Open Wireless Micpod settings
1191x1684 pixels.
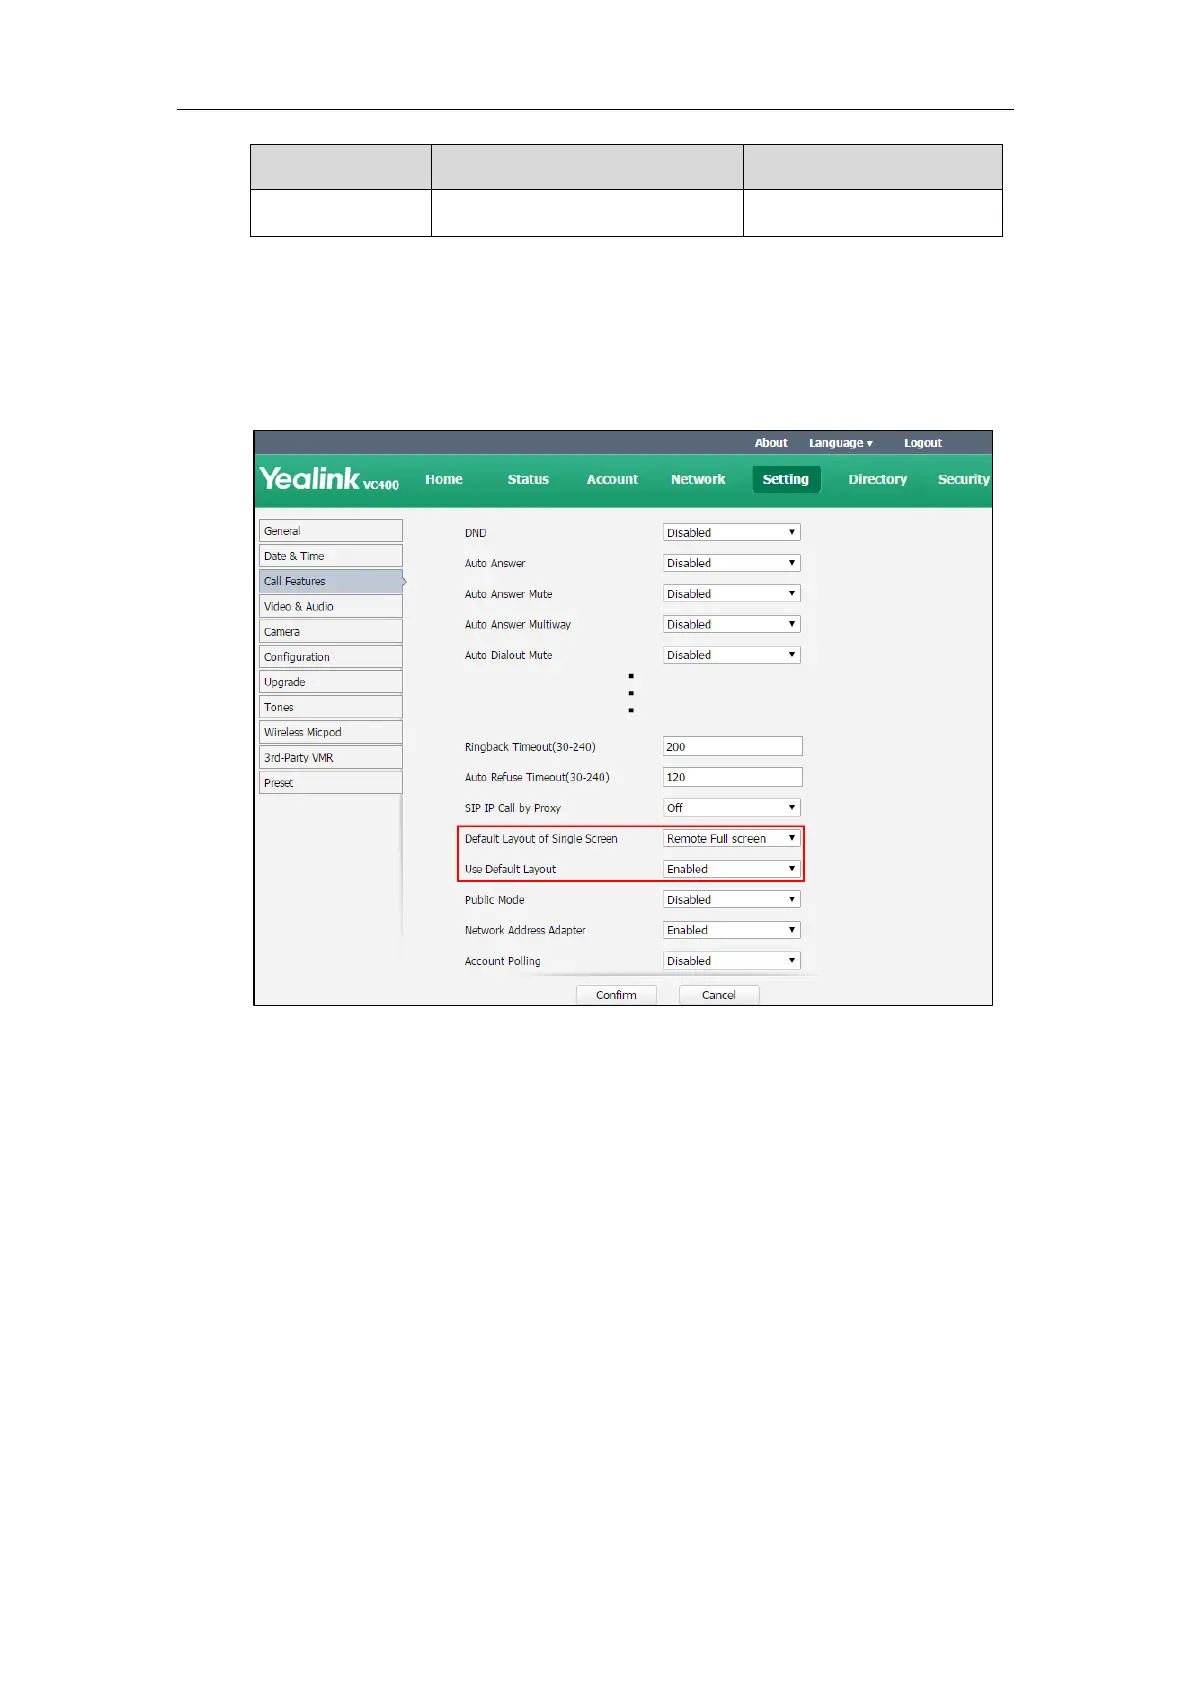point(330,732)
